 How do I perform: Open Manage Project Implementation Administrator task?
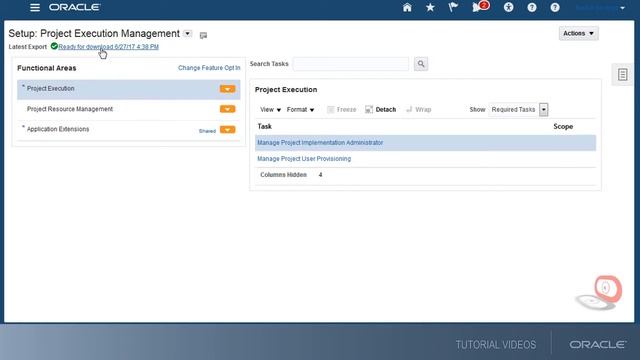pos(320,142)
